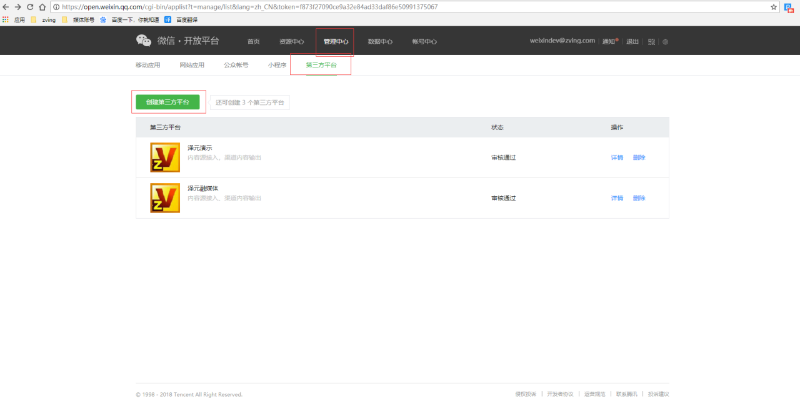Open the 管理中心 menu
800x413 pixels.
pyautogui.click(x=335, y=42)
